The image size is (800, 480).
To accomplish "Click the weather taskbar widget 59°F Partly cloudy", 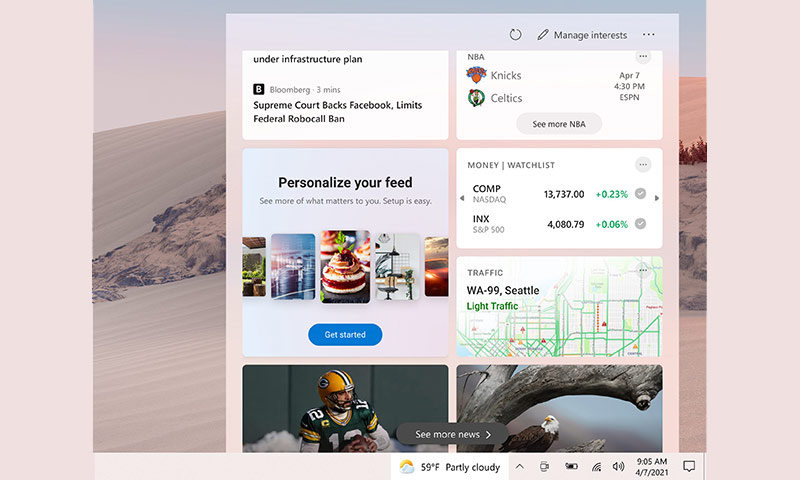I will click(x=449, y=467).
